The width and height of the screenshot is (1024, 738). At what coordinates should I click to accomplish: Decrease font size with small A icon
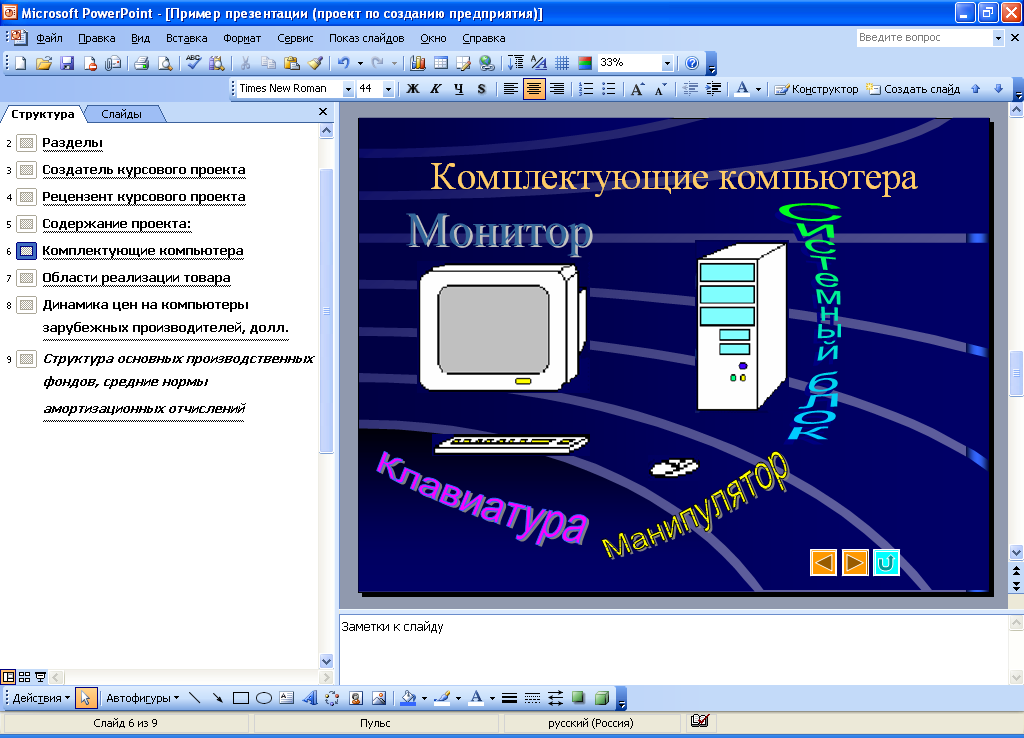pos(660,89)
